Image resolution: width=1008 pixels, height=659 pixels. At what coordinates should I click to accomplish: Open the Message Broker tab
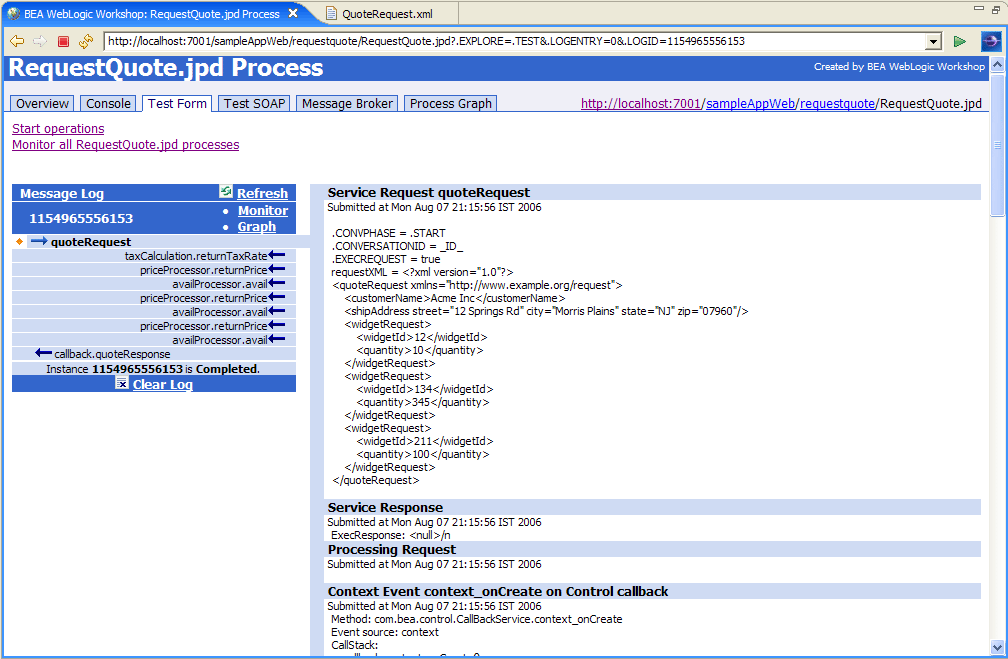coord(347,104)
